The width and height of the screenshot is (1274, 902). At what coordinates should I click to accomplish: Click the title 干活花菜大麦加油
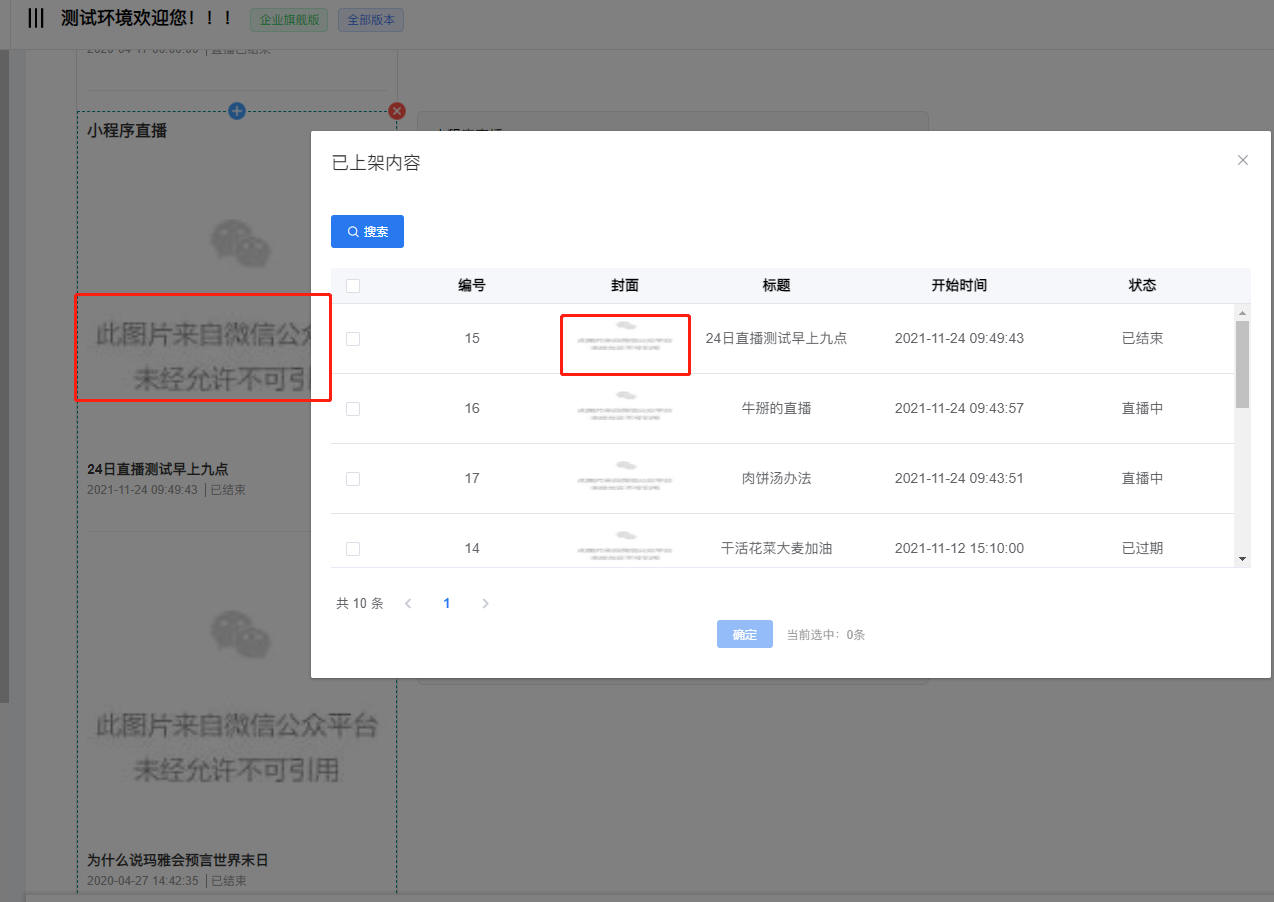776,548
